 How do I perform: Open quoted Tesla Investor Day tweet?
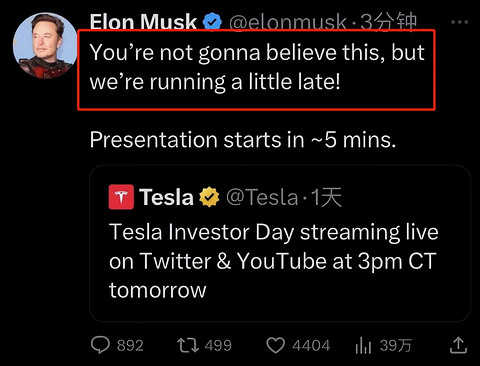coord(280,243)
